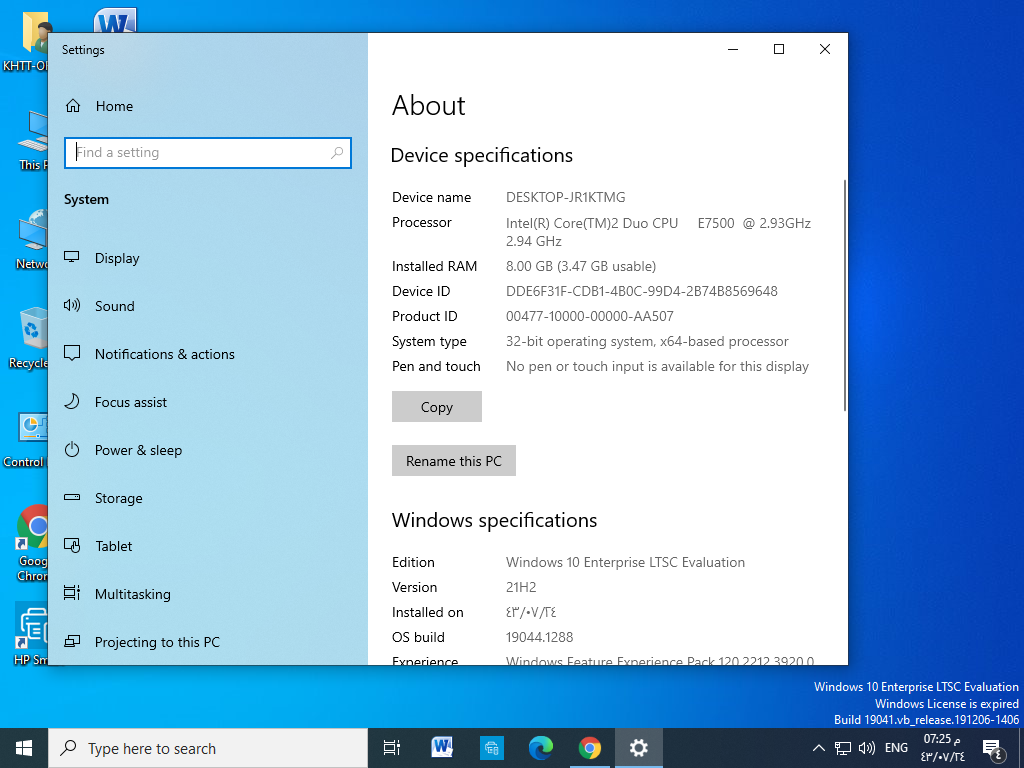Open the Action Center notifications icon

pos(993,749)
